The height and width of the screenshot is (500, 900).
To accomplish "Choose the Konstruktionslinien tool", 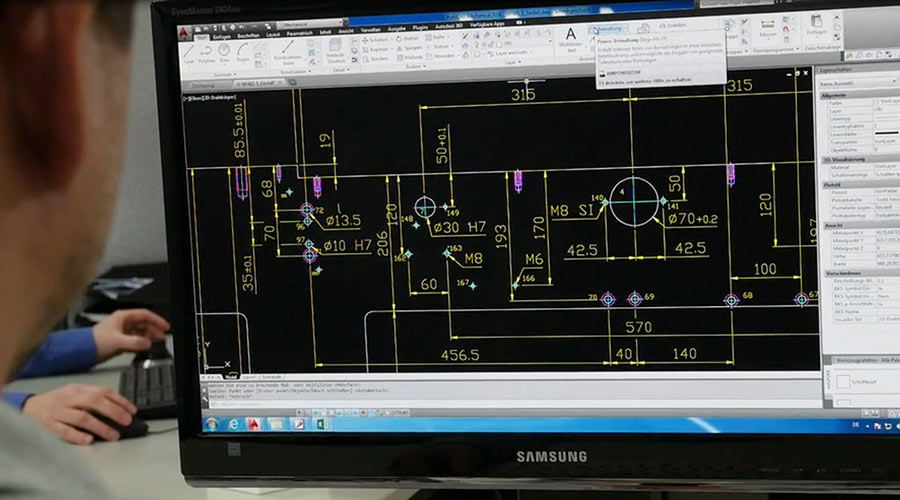I will (x=288, y=52).
